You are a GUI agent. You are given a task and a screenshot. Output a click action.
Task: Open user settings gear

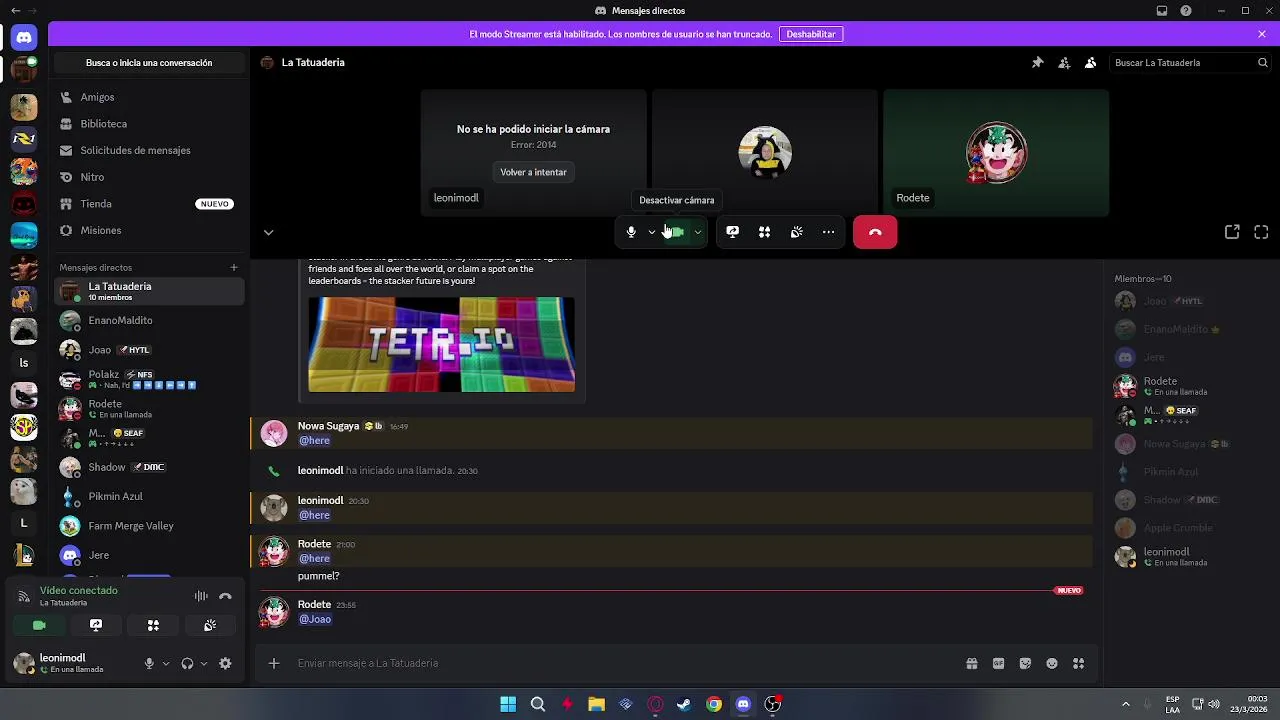pyautogui.click(x=225, y=663)
